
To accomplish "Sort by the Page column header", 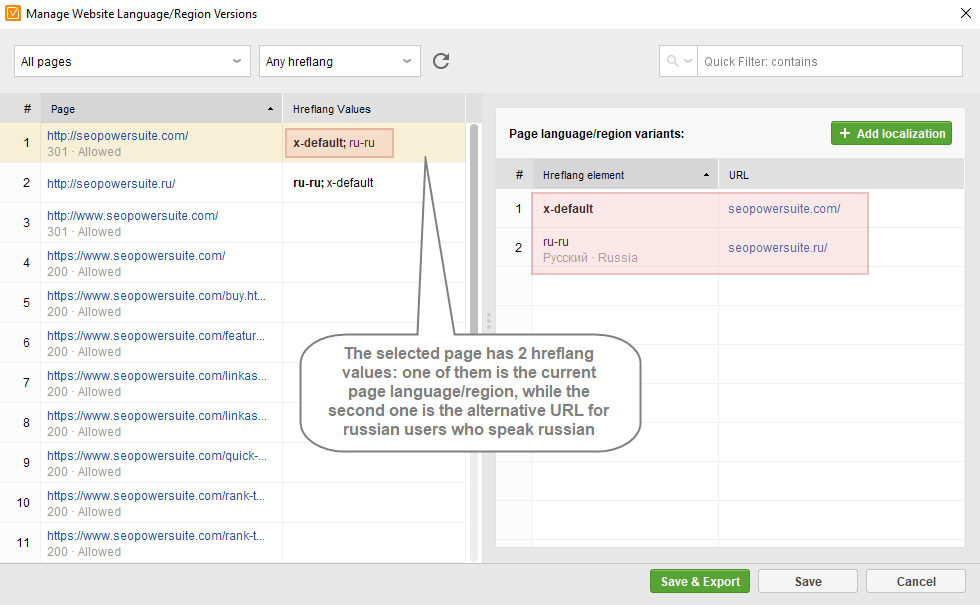I will click(161, 109).
